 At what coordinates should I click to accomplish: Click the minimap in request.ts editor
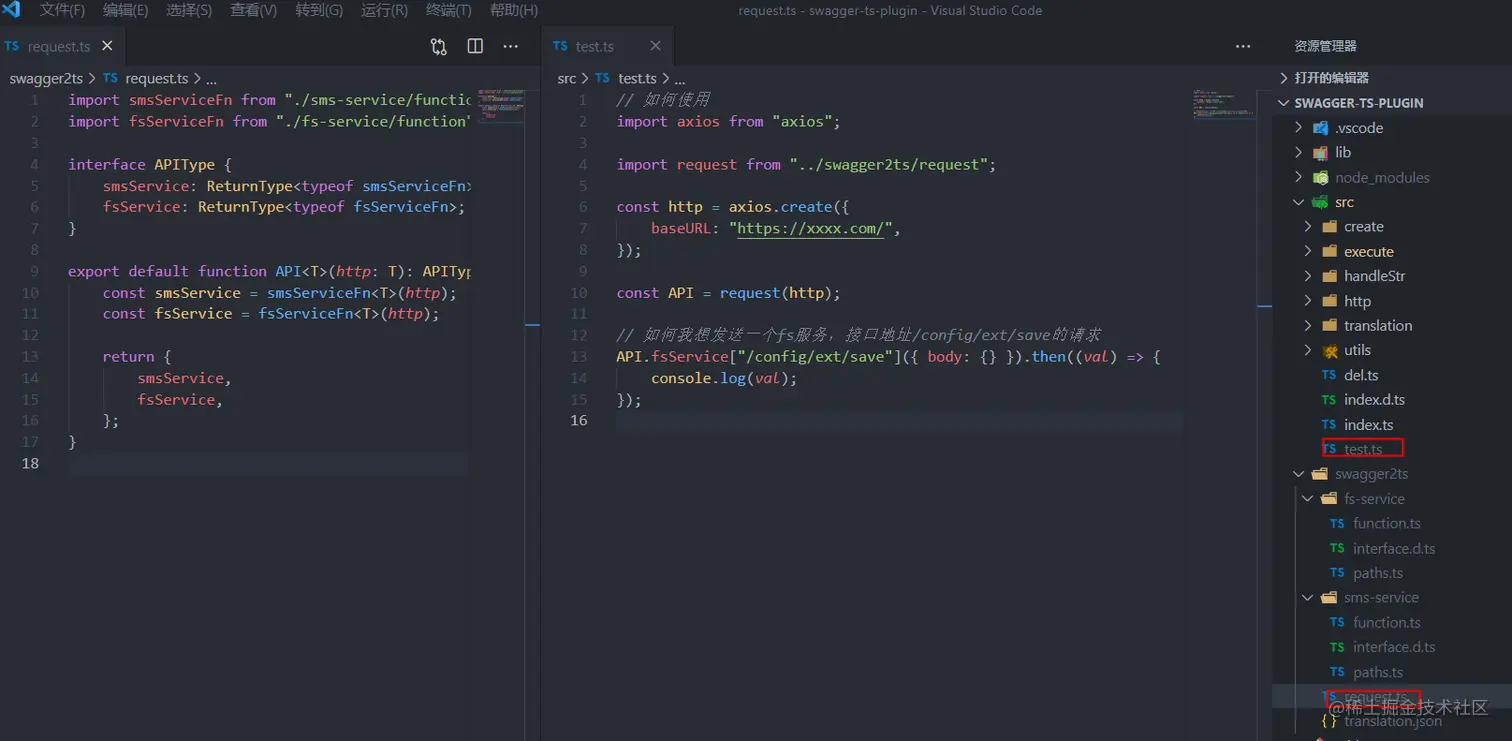click(502, 105)
